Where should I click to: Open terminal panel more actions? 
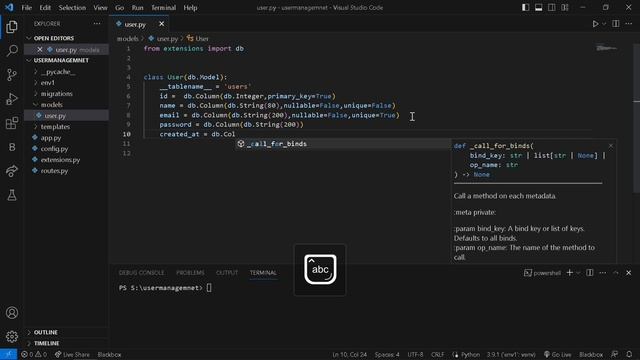tap(602, 273)
